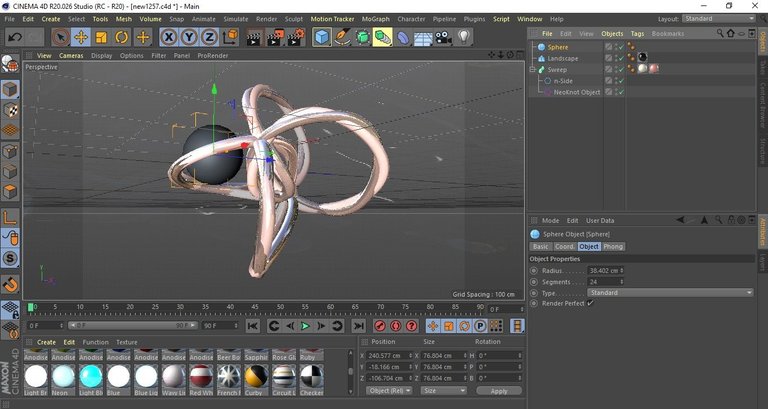This screenshot has height=409, width=768.
Task: Select the NeoKnot Object in the tree
Action: point(577,92)
